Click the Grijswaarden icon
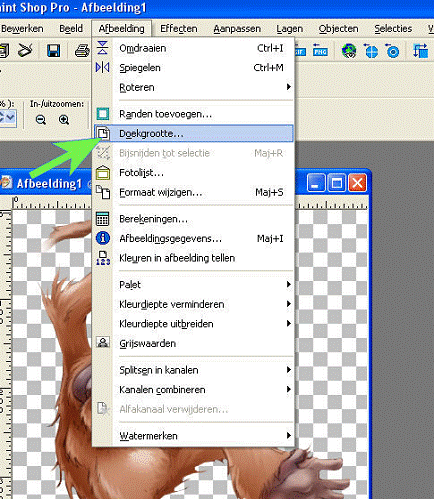 103,343
